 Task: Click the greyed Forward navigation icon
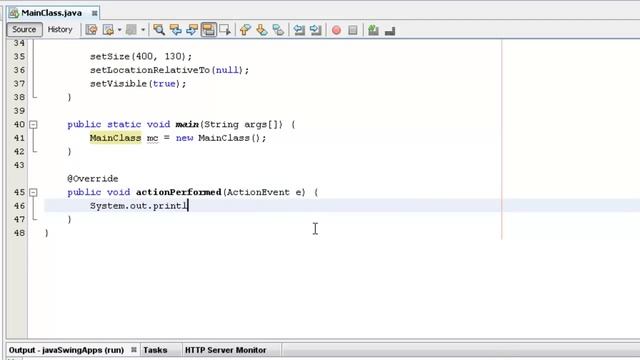pos(131,30)
